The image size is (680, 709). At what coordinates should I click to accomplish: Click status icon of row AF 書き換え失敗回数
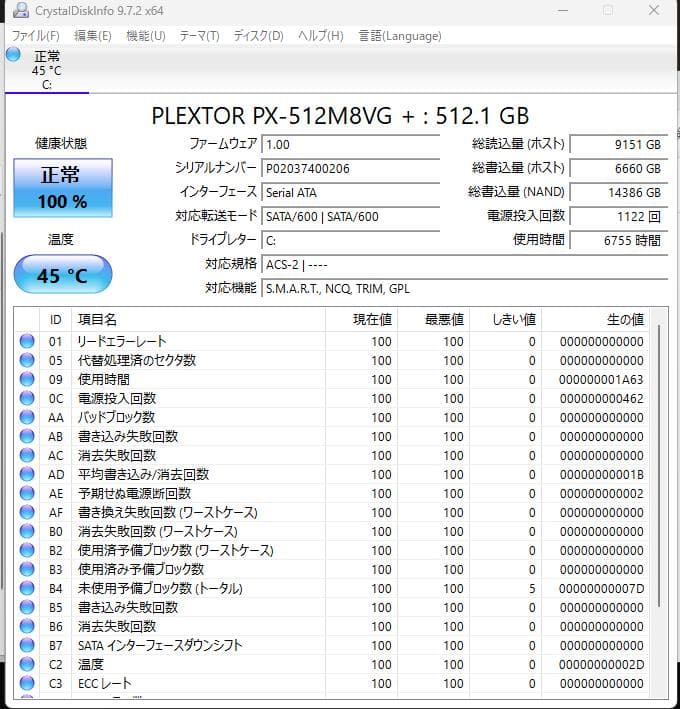click(x=27, y=512)
